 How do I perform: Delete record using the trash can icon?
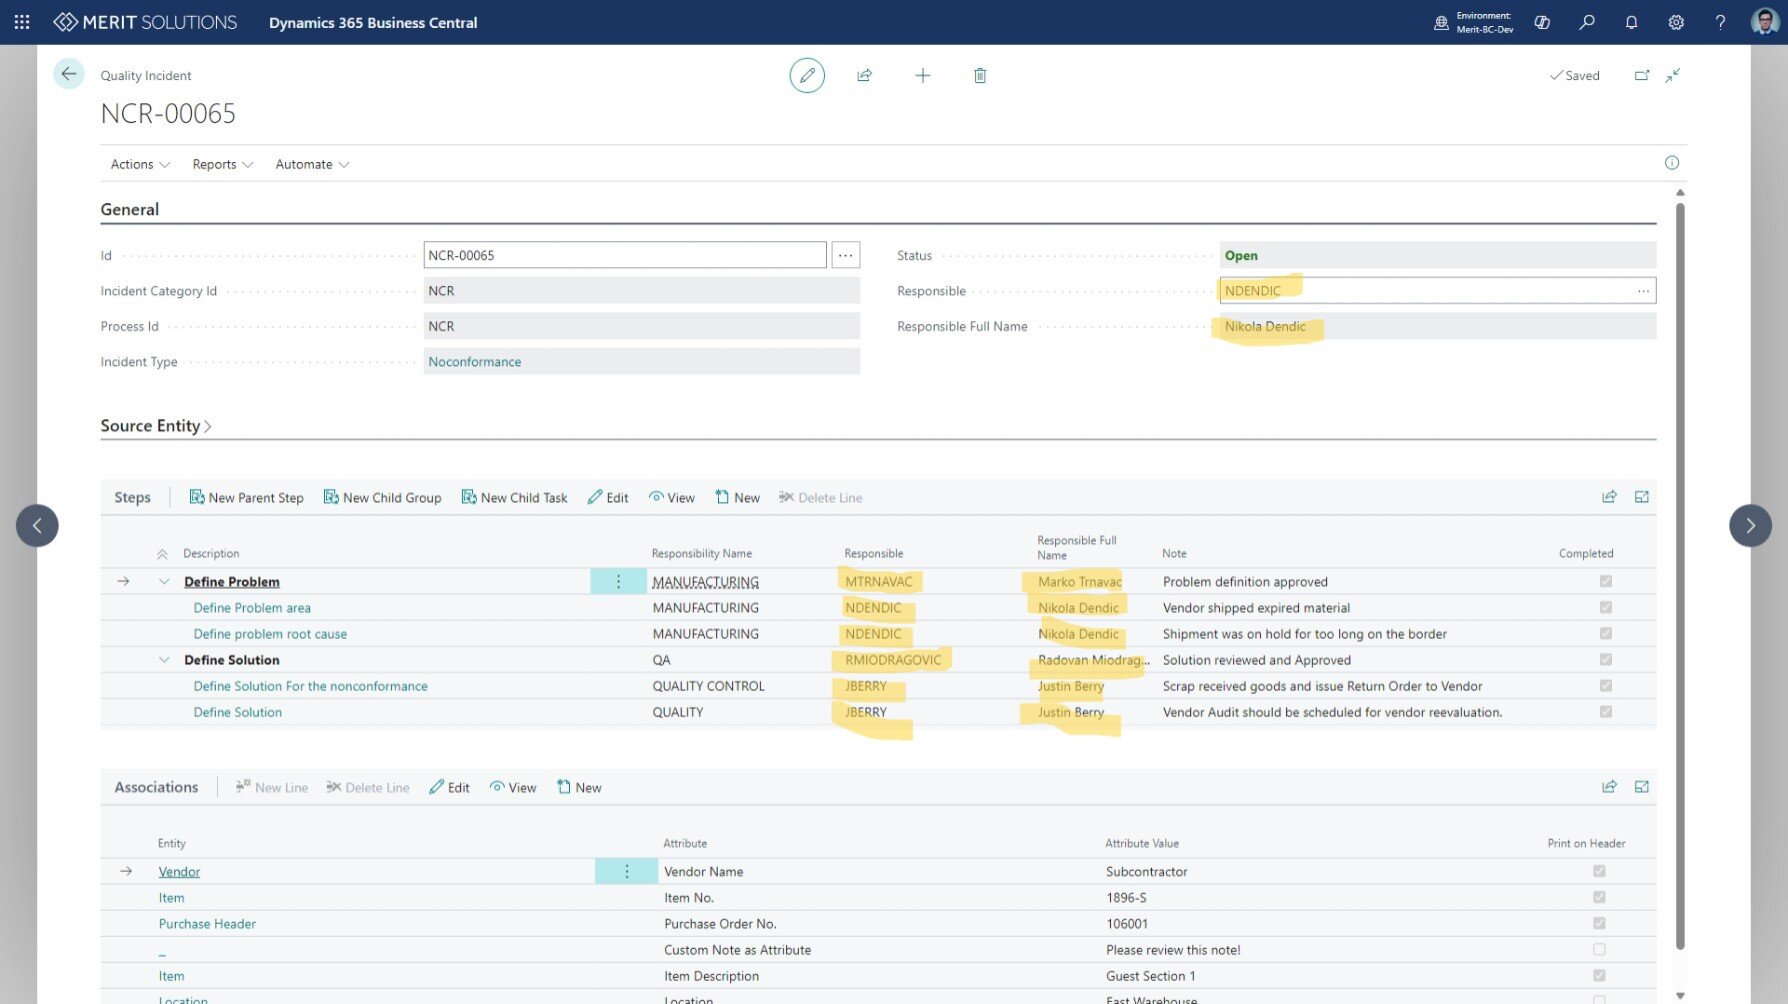(x=980, y=76)
